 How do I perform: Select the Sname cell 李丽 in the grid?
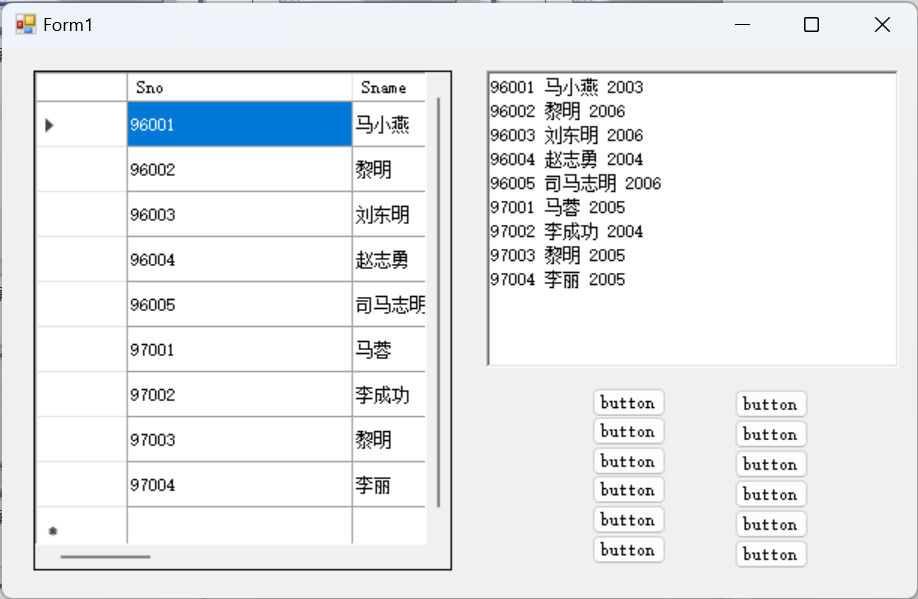[389, 485]
